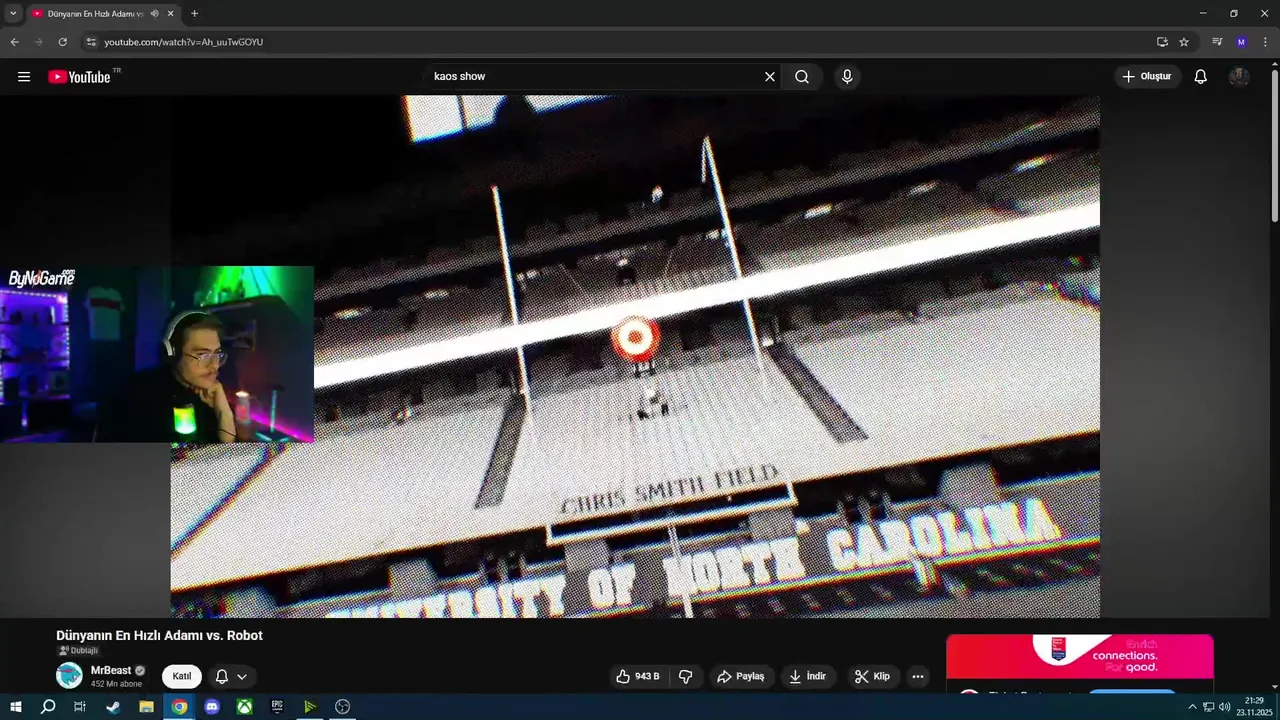
Task: Mute the tab via speaker icon
Action: coord(154,14)
